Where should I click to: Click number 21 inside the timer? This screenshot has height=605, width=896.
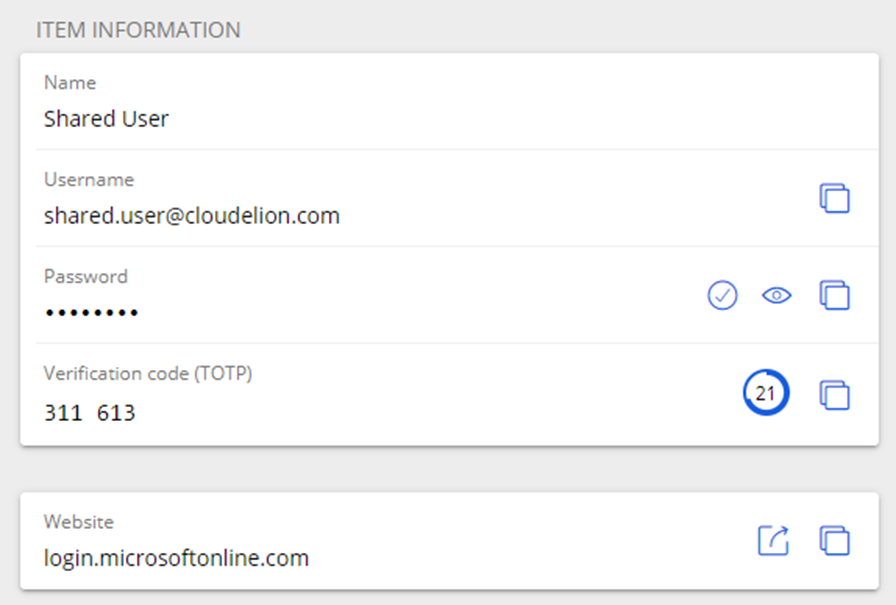765,393
